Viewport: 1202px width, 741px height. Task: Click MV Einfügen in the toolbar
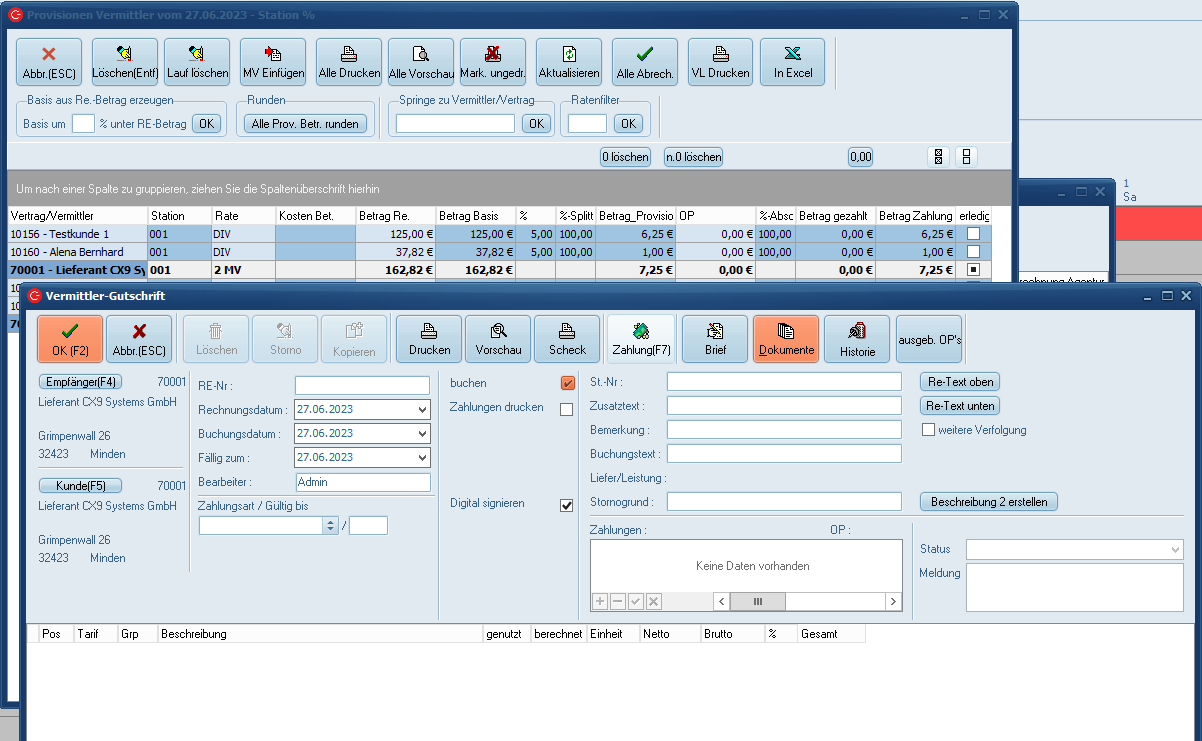(x=273, y=62)
